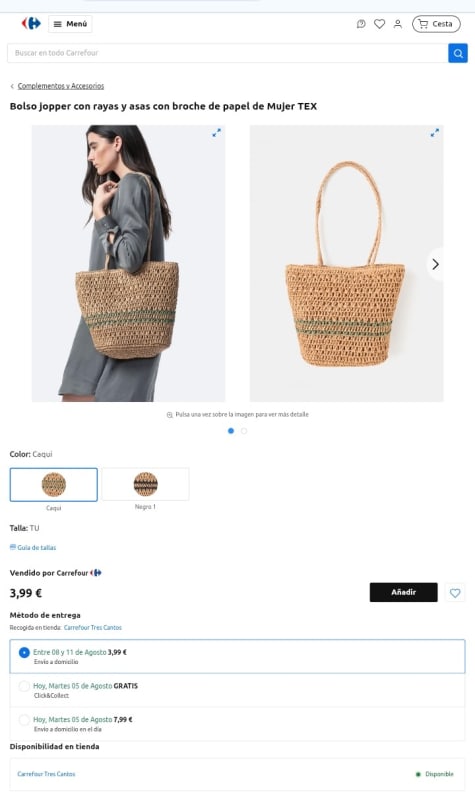Viewport: 475px width, 800px height.
Task: Select the 'Envío a domicilio' delivery option
Action: [237, 656]
